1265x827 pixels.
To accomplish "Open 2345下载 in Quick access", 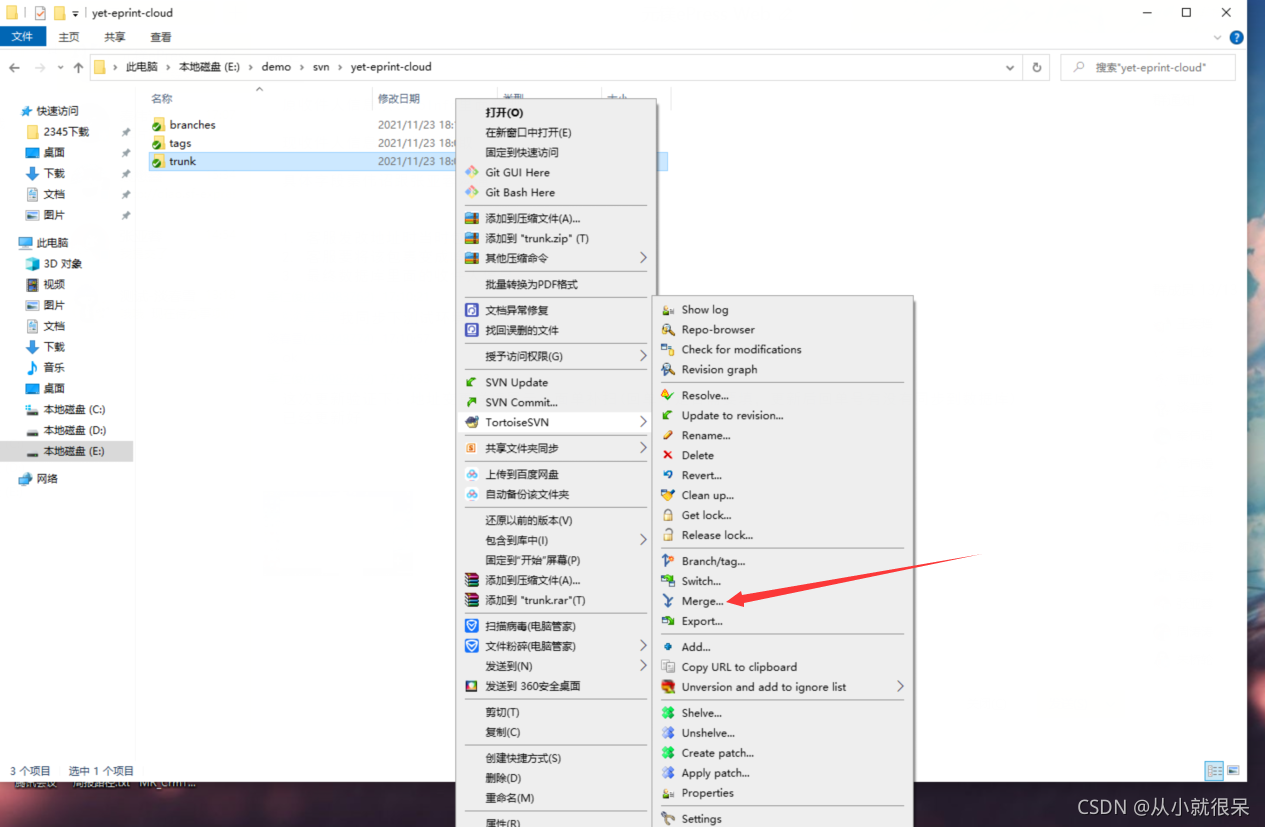I will (x=66, y=131).
